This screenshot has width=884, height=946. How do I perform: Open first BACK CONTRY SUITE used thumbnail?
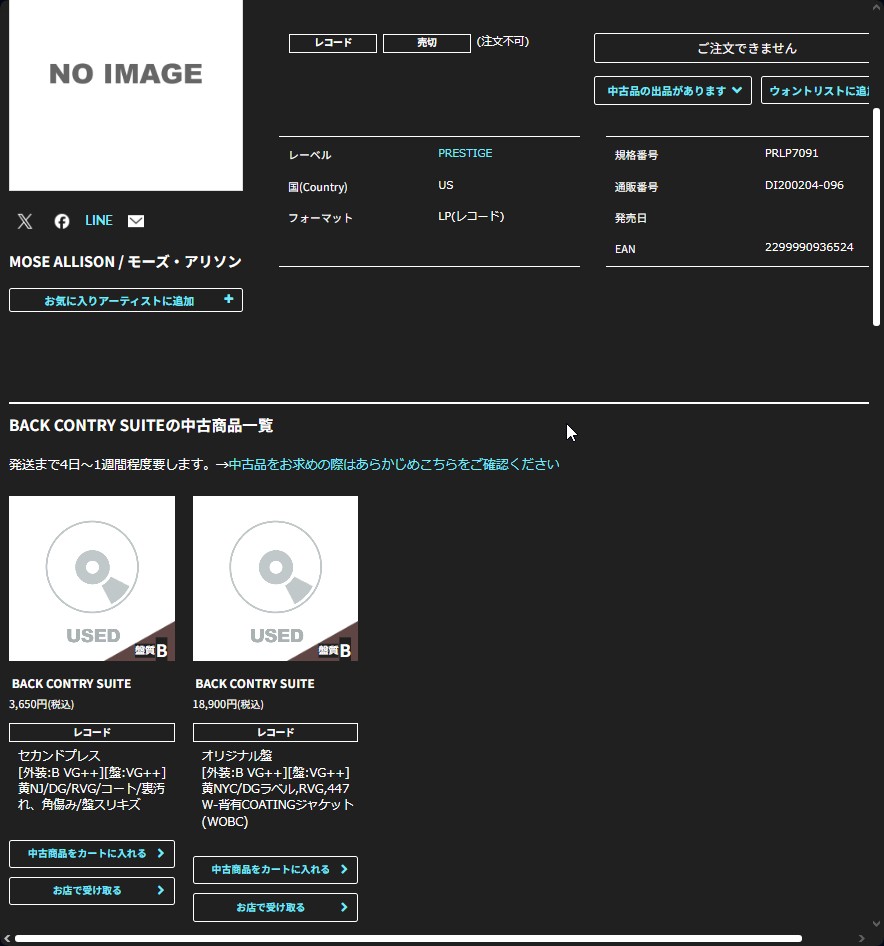pos(92,578)
